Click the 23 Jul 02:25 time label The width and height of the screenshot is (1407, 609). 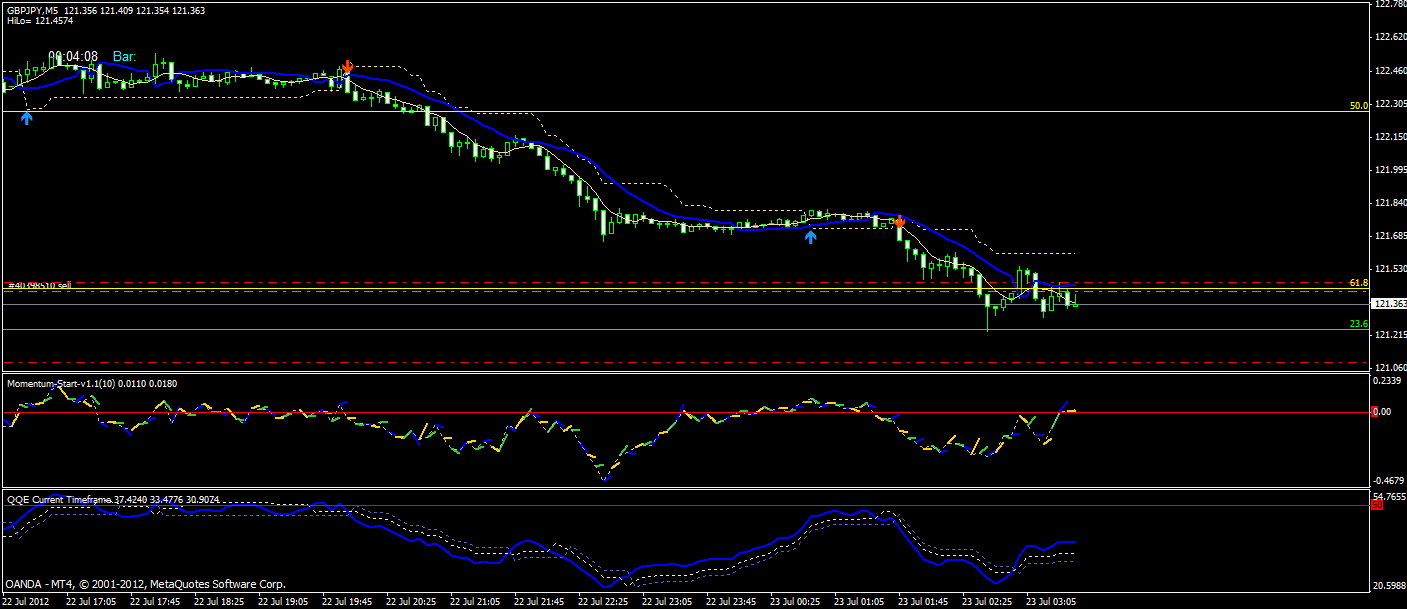987,602
